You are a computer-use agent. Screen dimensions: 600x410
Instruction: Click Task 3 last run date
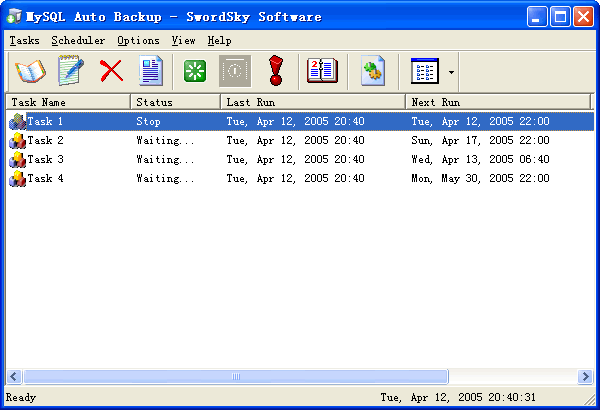pos(295,159)
